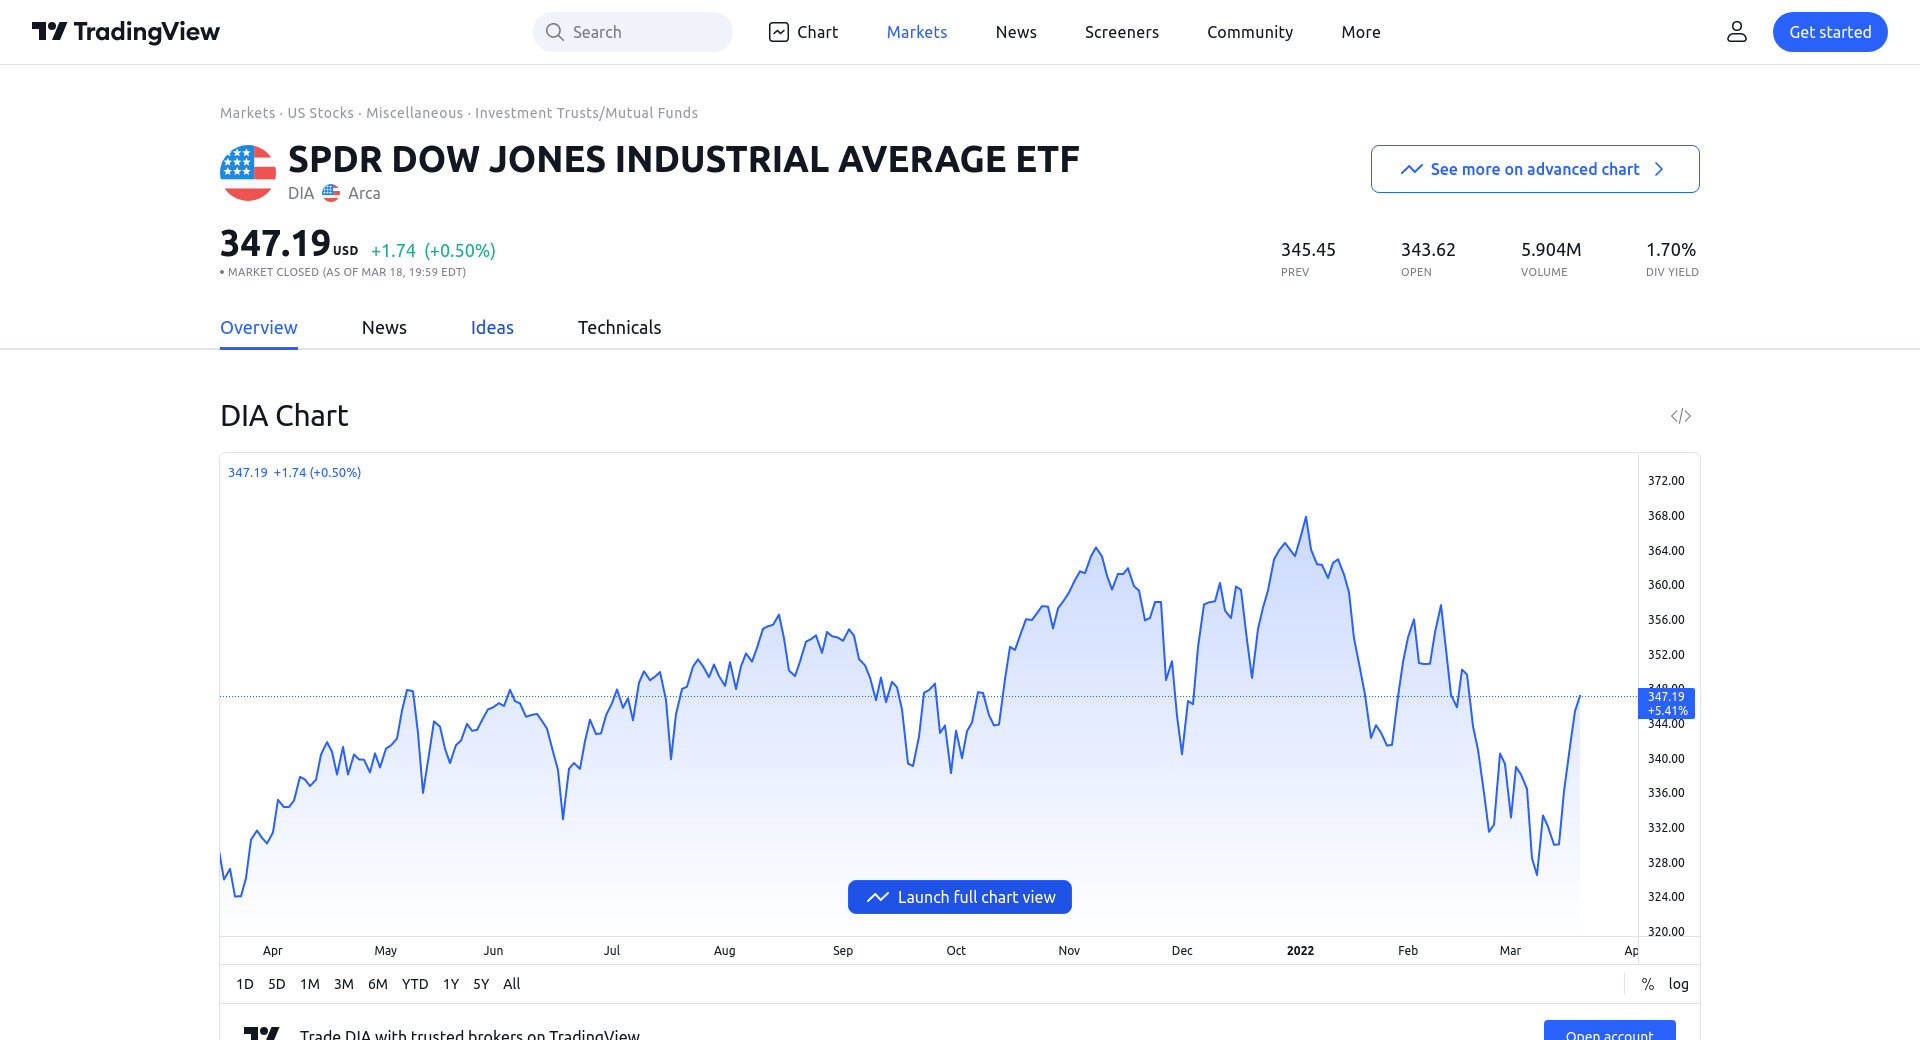Select the 5Y time range

481,984
